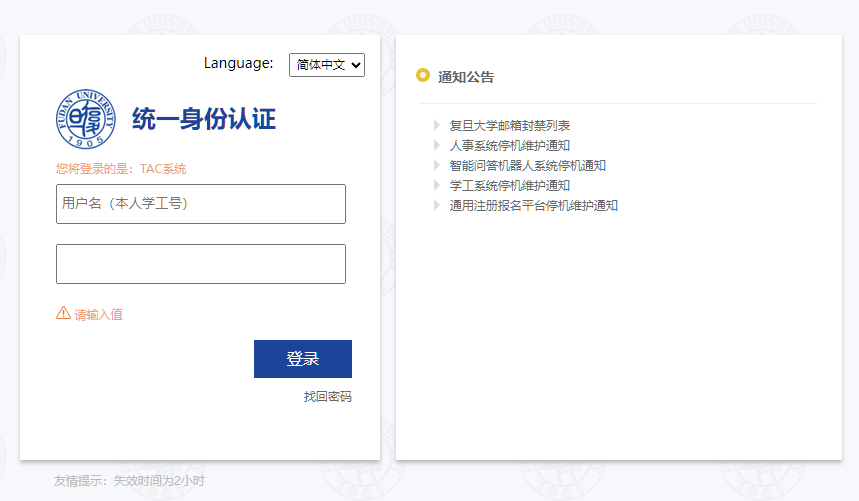
Task: Focus the empty password field
Action: pos(201,264)
